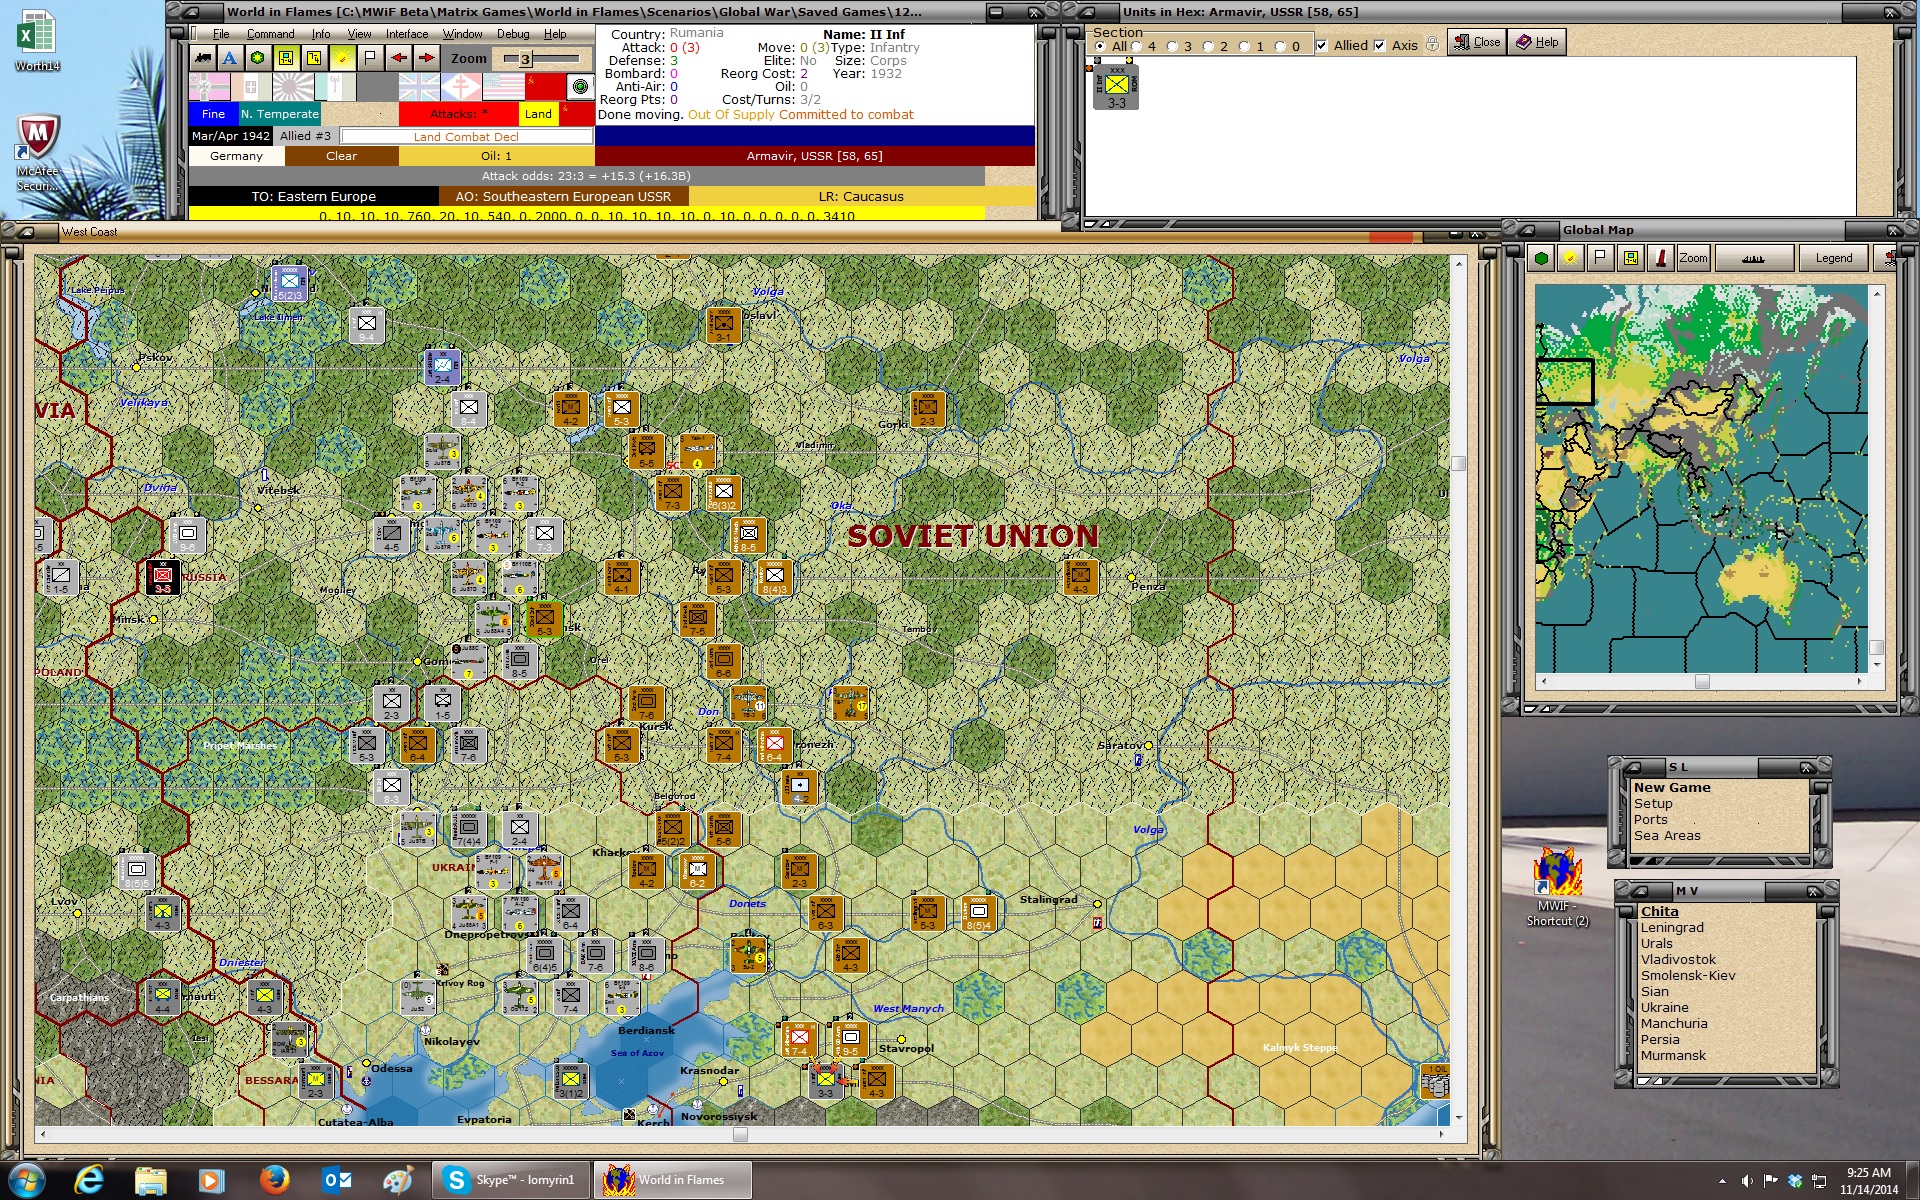Open the Command menu
Image resolution: width=1920 pixels, height=1200 pixels.
point(271,34)
